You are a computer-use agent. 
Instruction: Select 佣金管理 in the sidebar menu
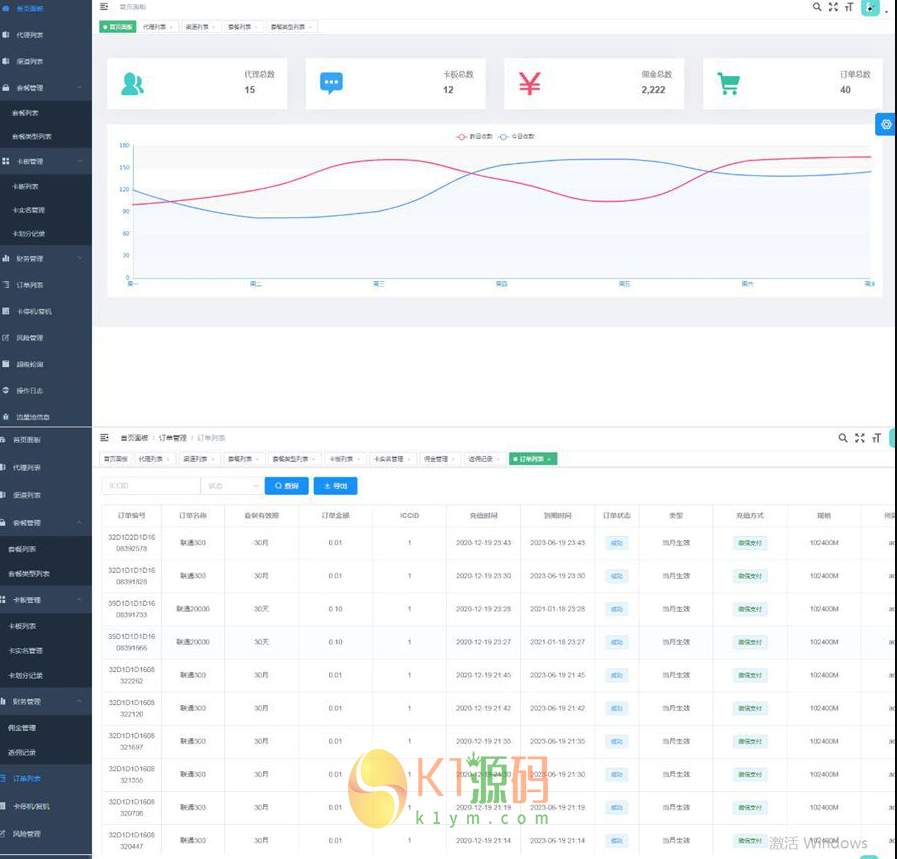pos(22,727)
